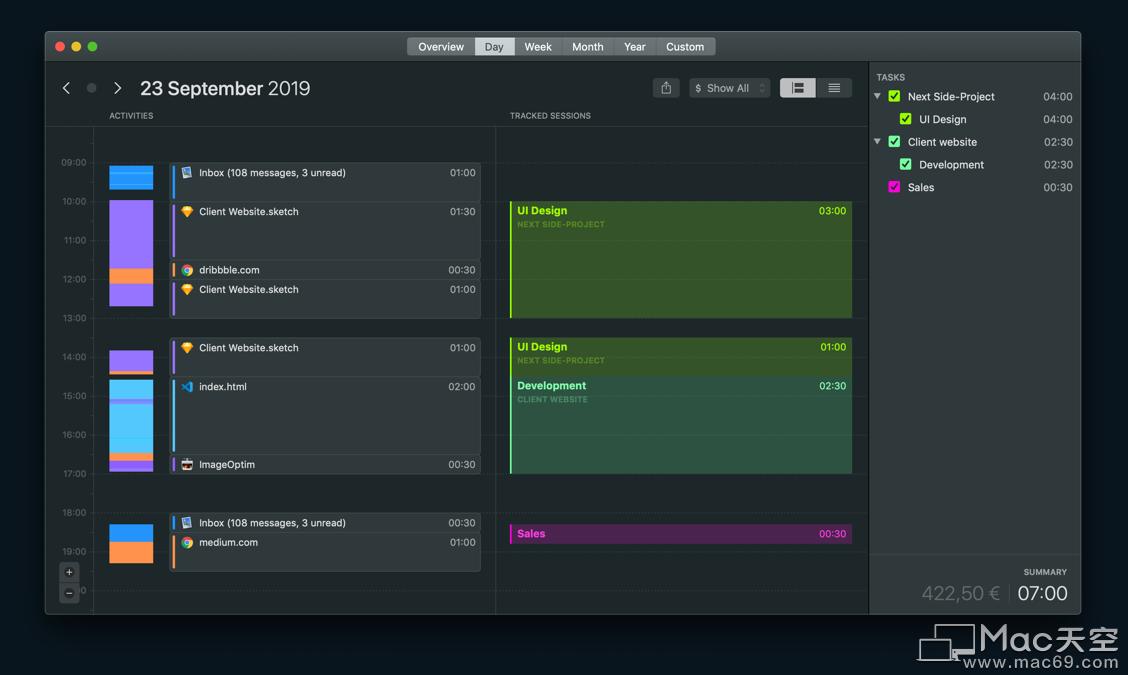Switch to Overview tab
The image size is (1128, 675).
pos(441,47)
